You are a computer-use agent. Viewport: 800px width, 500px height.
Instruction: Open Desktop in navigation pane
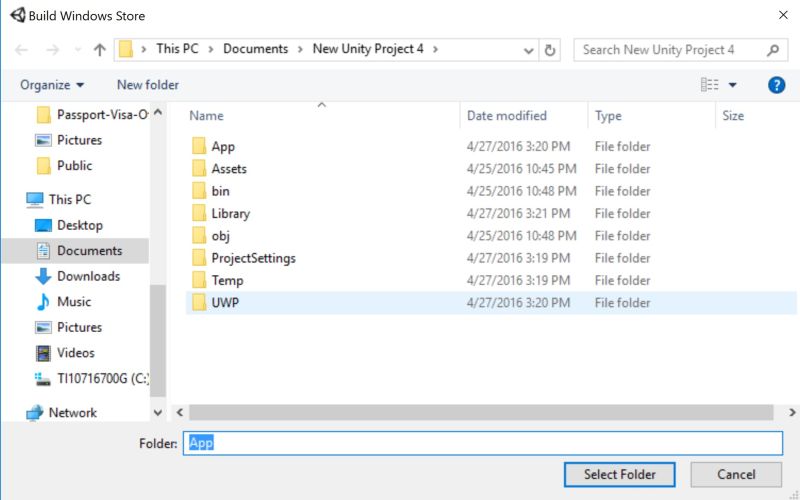69,225
